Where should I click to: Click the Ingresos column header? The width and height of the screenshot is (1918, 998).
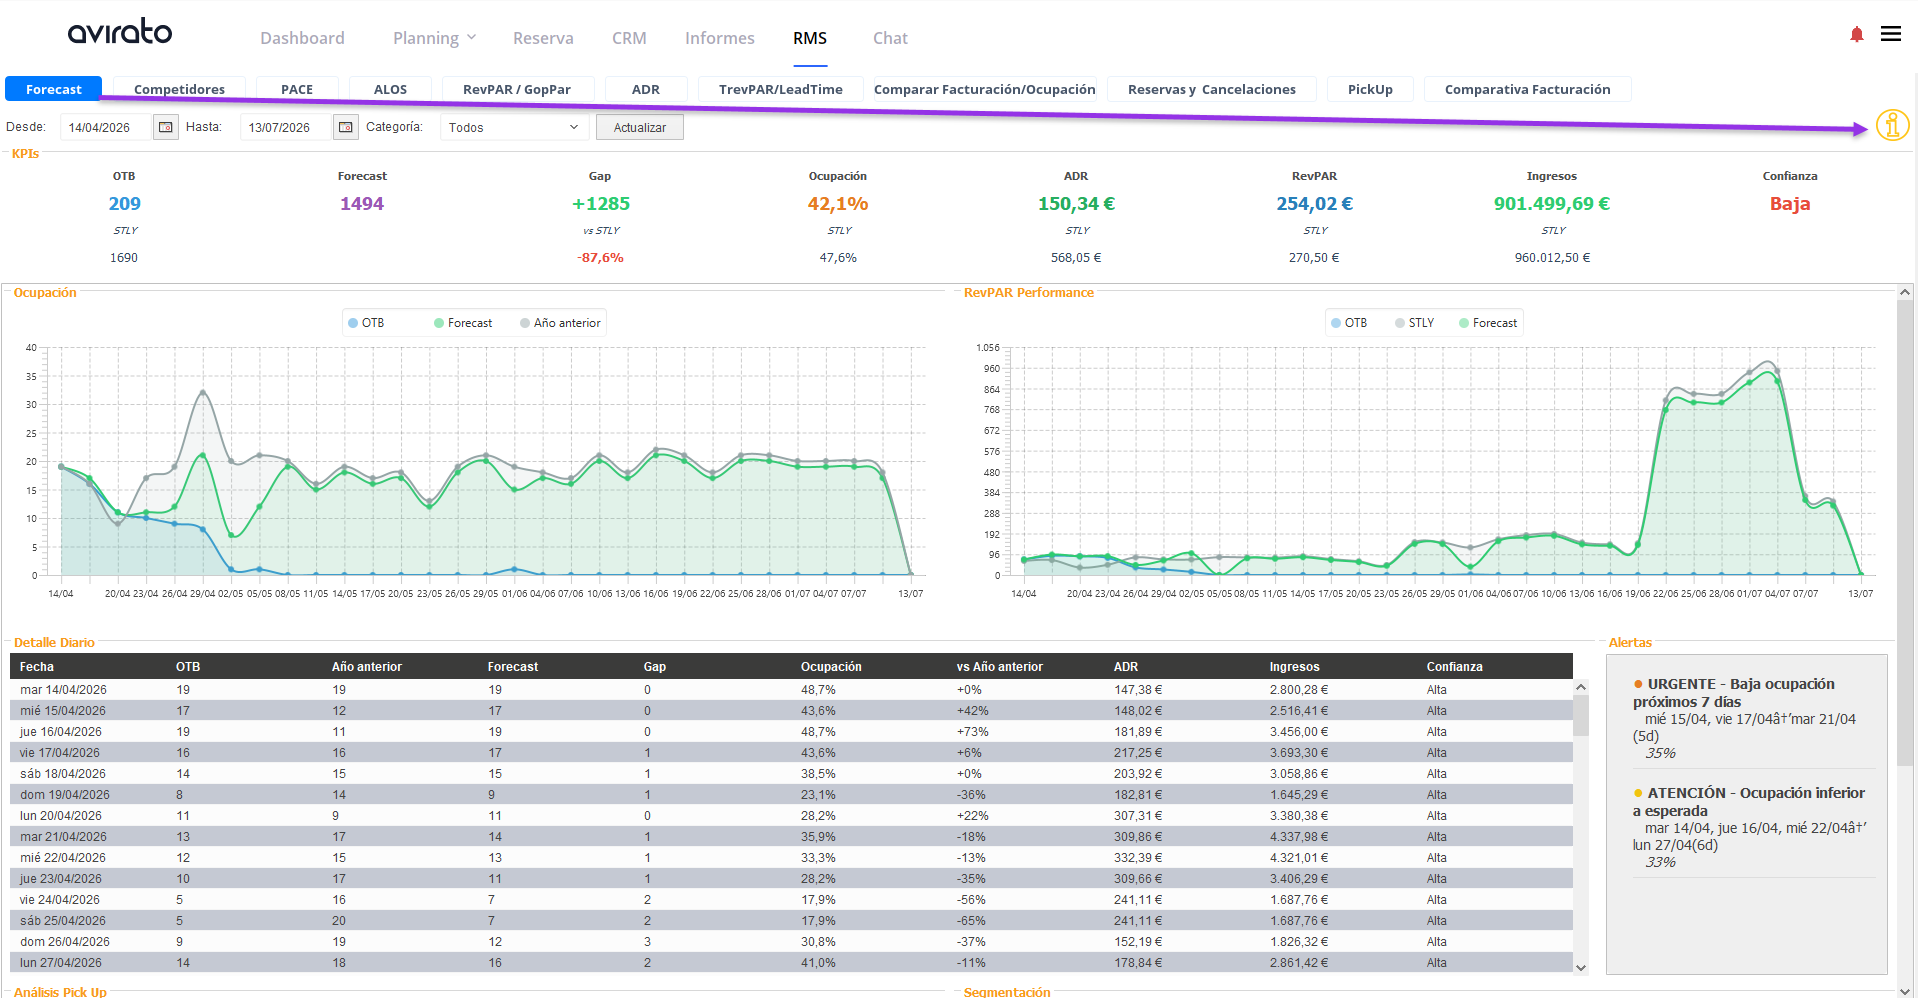(x=1295, y=667)
